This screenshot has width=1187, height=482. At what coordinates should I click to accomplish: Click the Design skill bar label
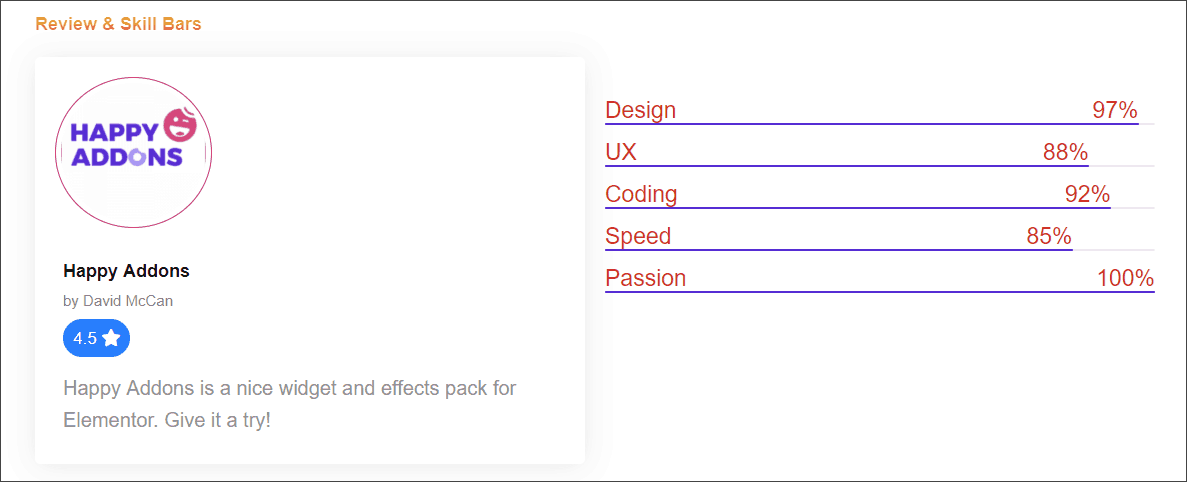pos(640,110)
